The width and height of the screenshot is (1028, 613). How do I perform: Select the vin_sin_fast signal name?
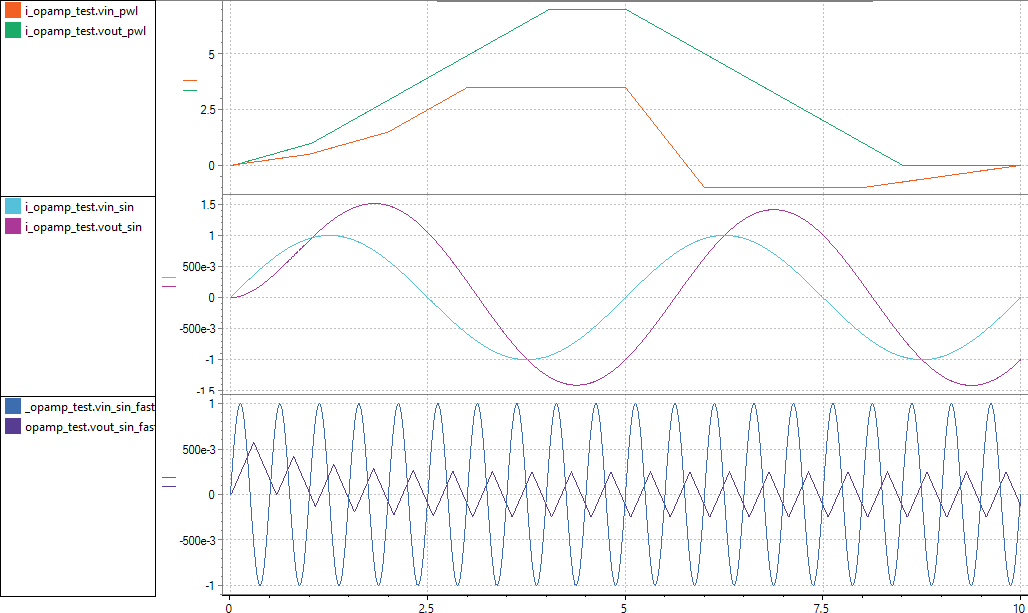click(x=89, y=407)
